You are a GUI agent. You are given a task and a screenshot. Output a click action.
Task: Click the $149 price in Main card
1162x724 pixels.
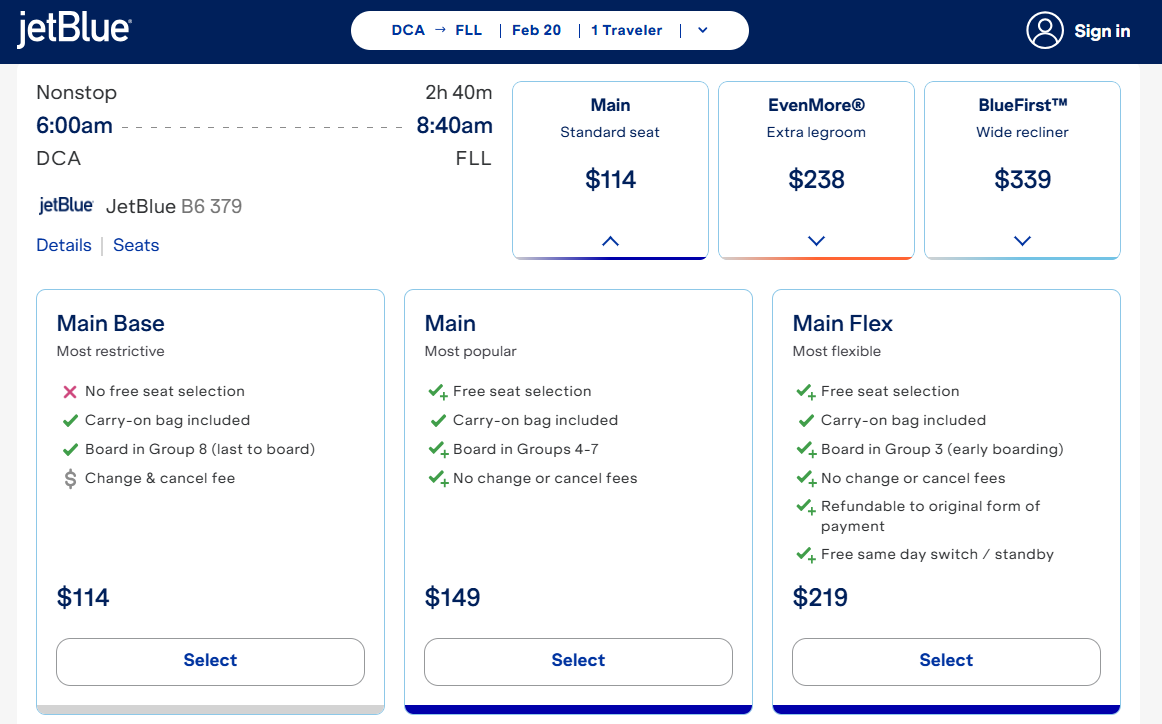452,597
